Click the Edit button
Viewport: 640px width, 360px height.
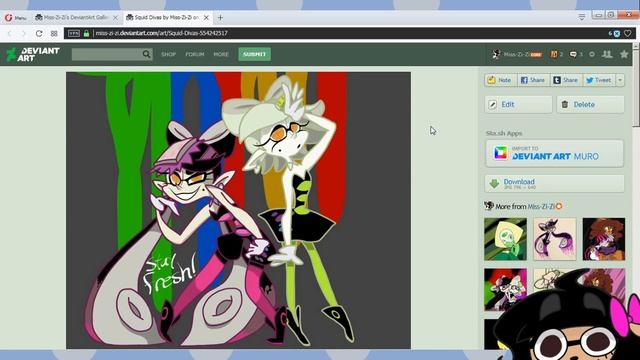(518, 104)
